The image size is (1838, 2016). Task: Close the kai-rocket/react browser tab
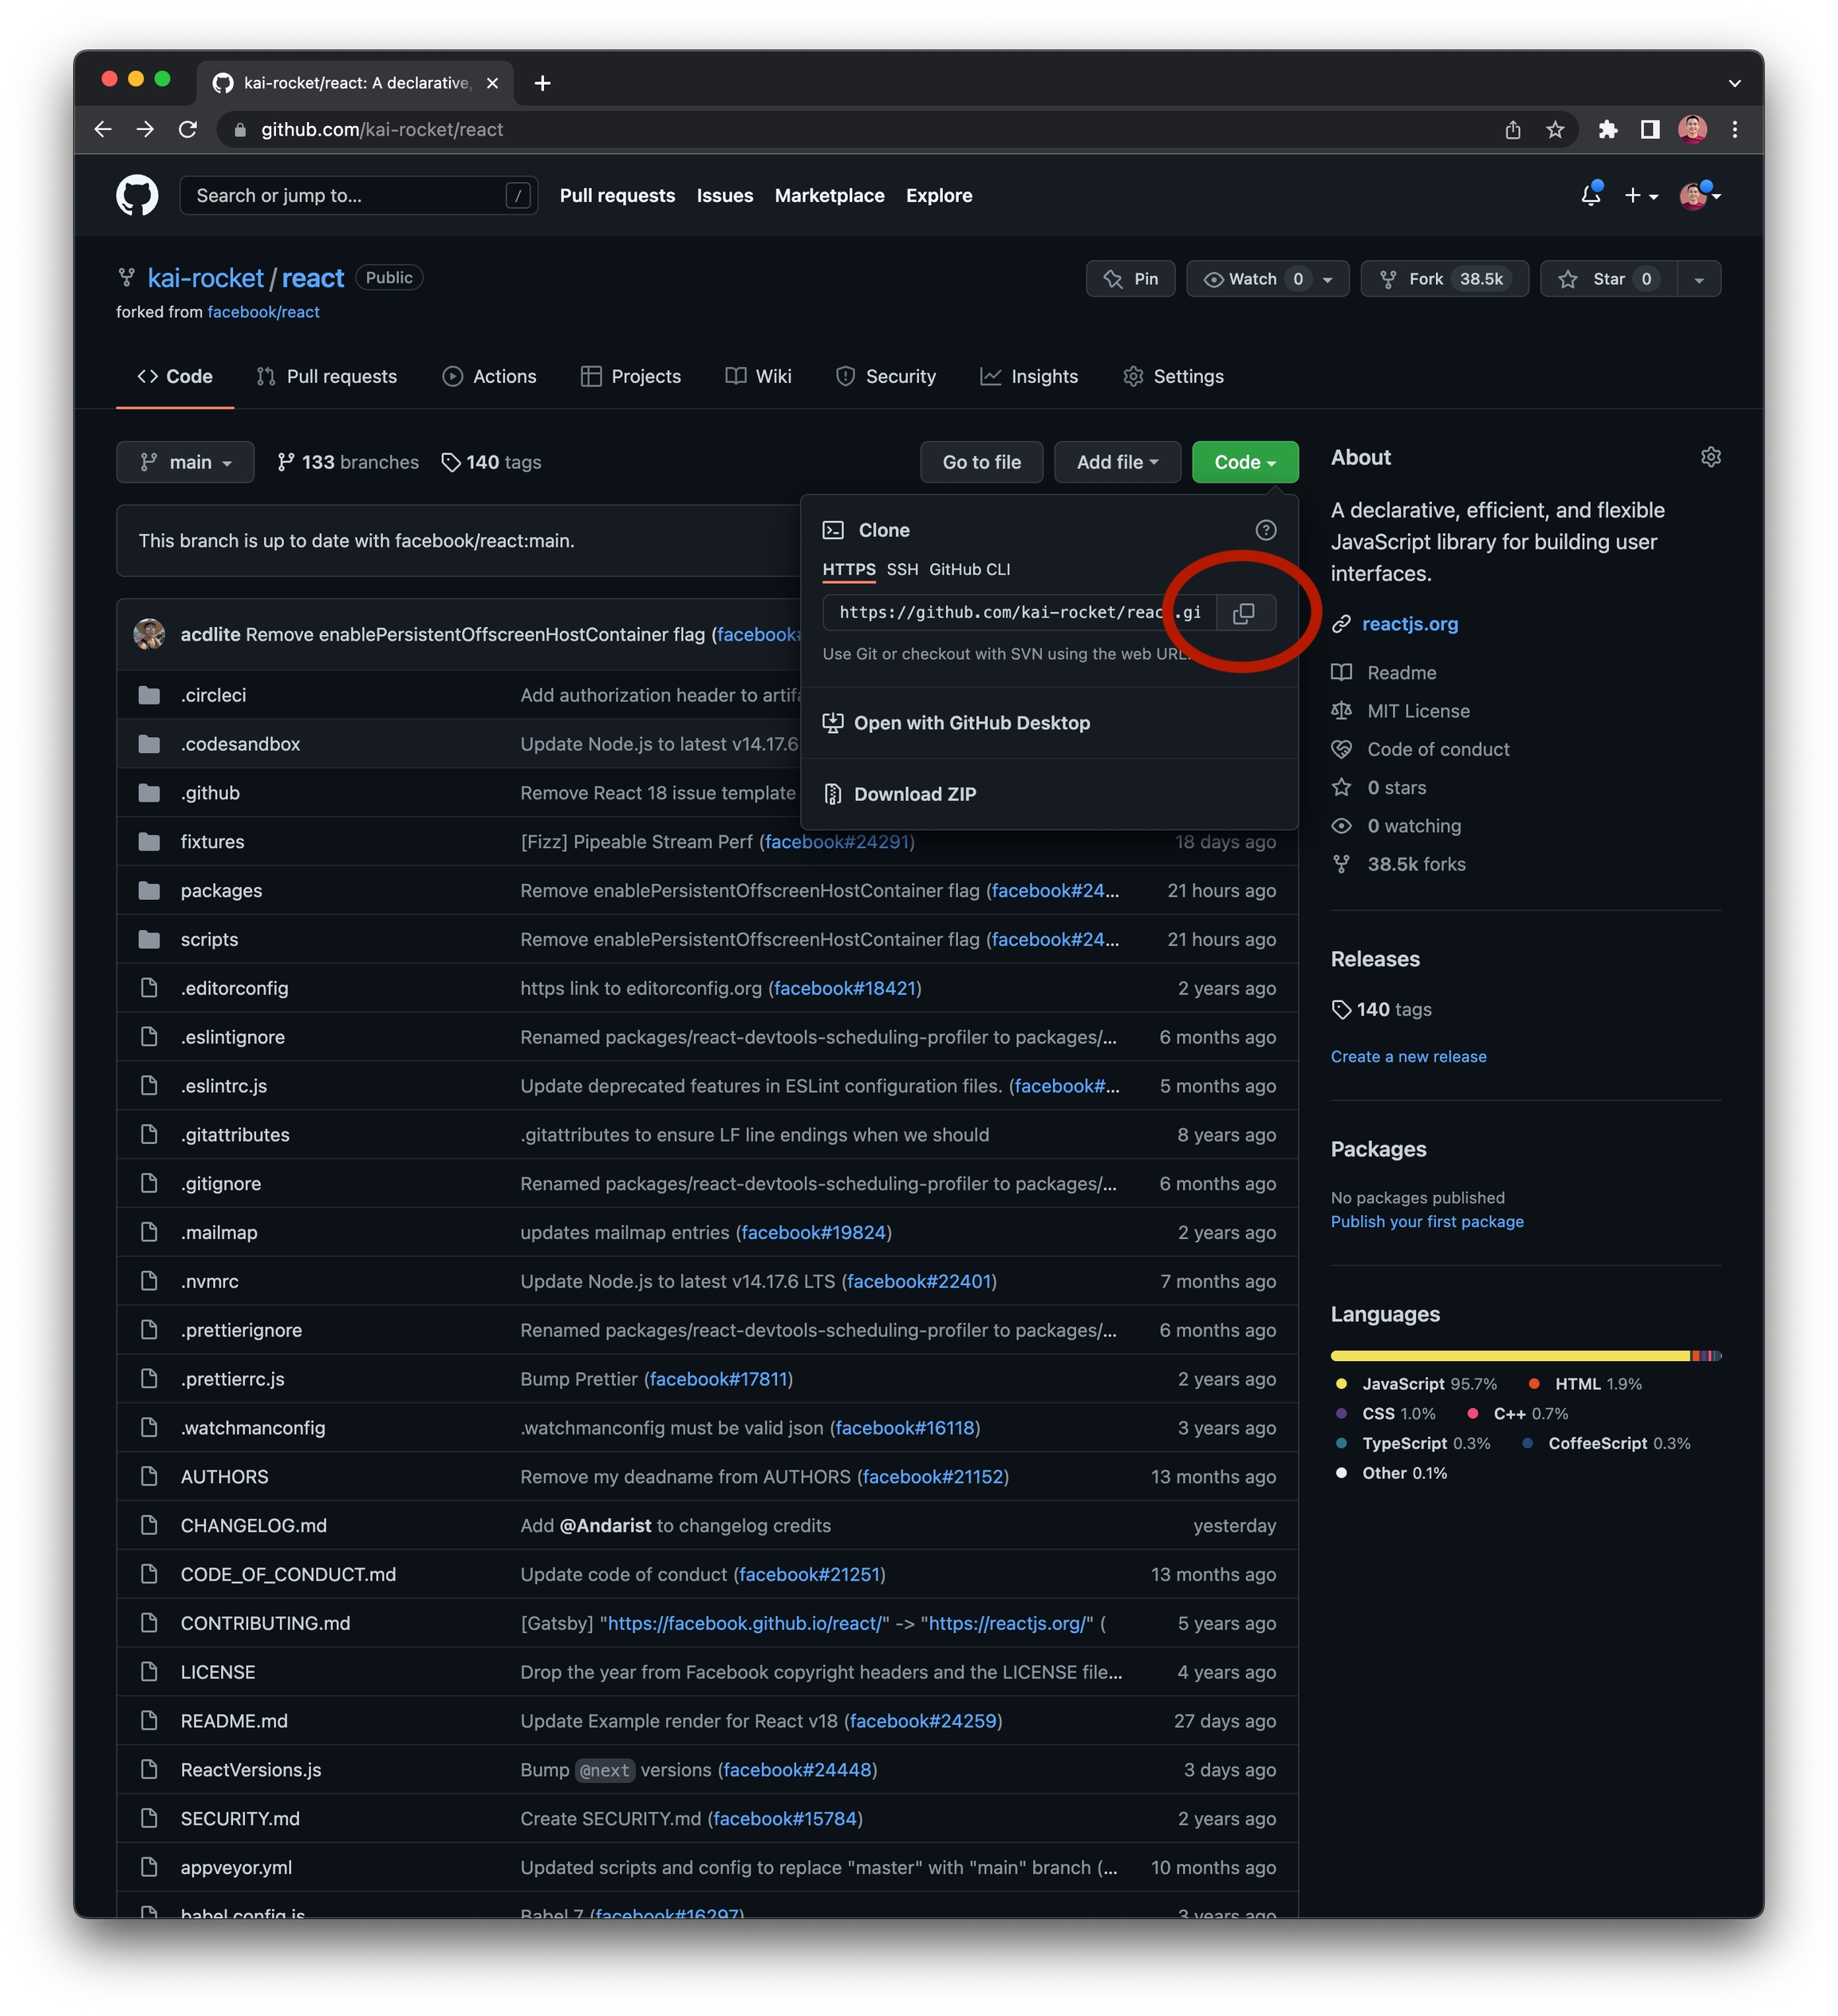(492, 83)
